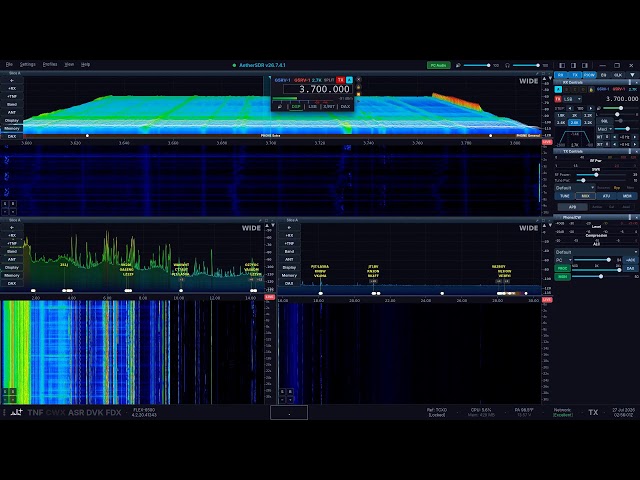Click the TX indicator in status bar
Screen dimensions: 640x480
593,413
